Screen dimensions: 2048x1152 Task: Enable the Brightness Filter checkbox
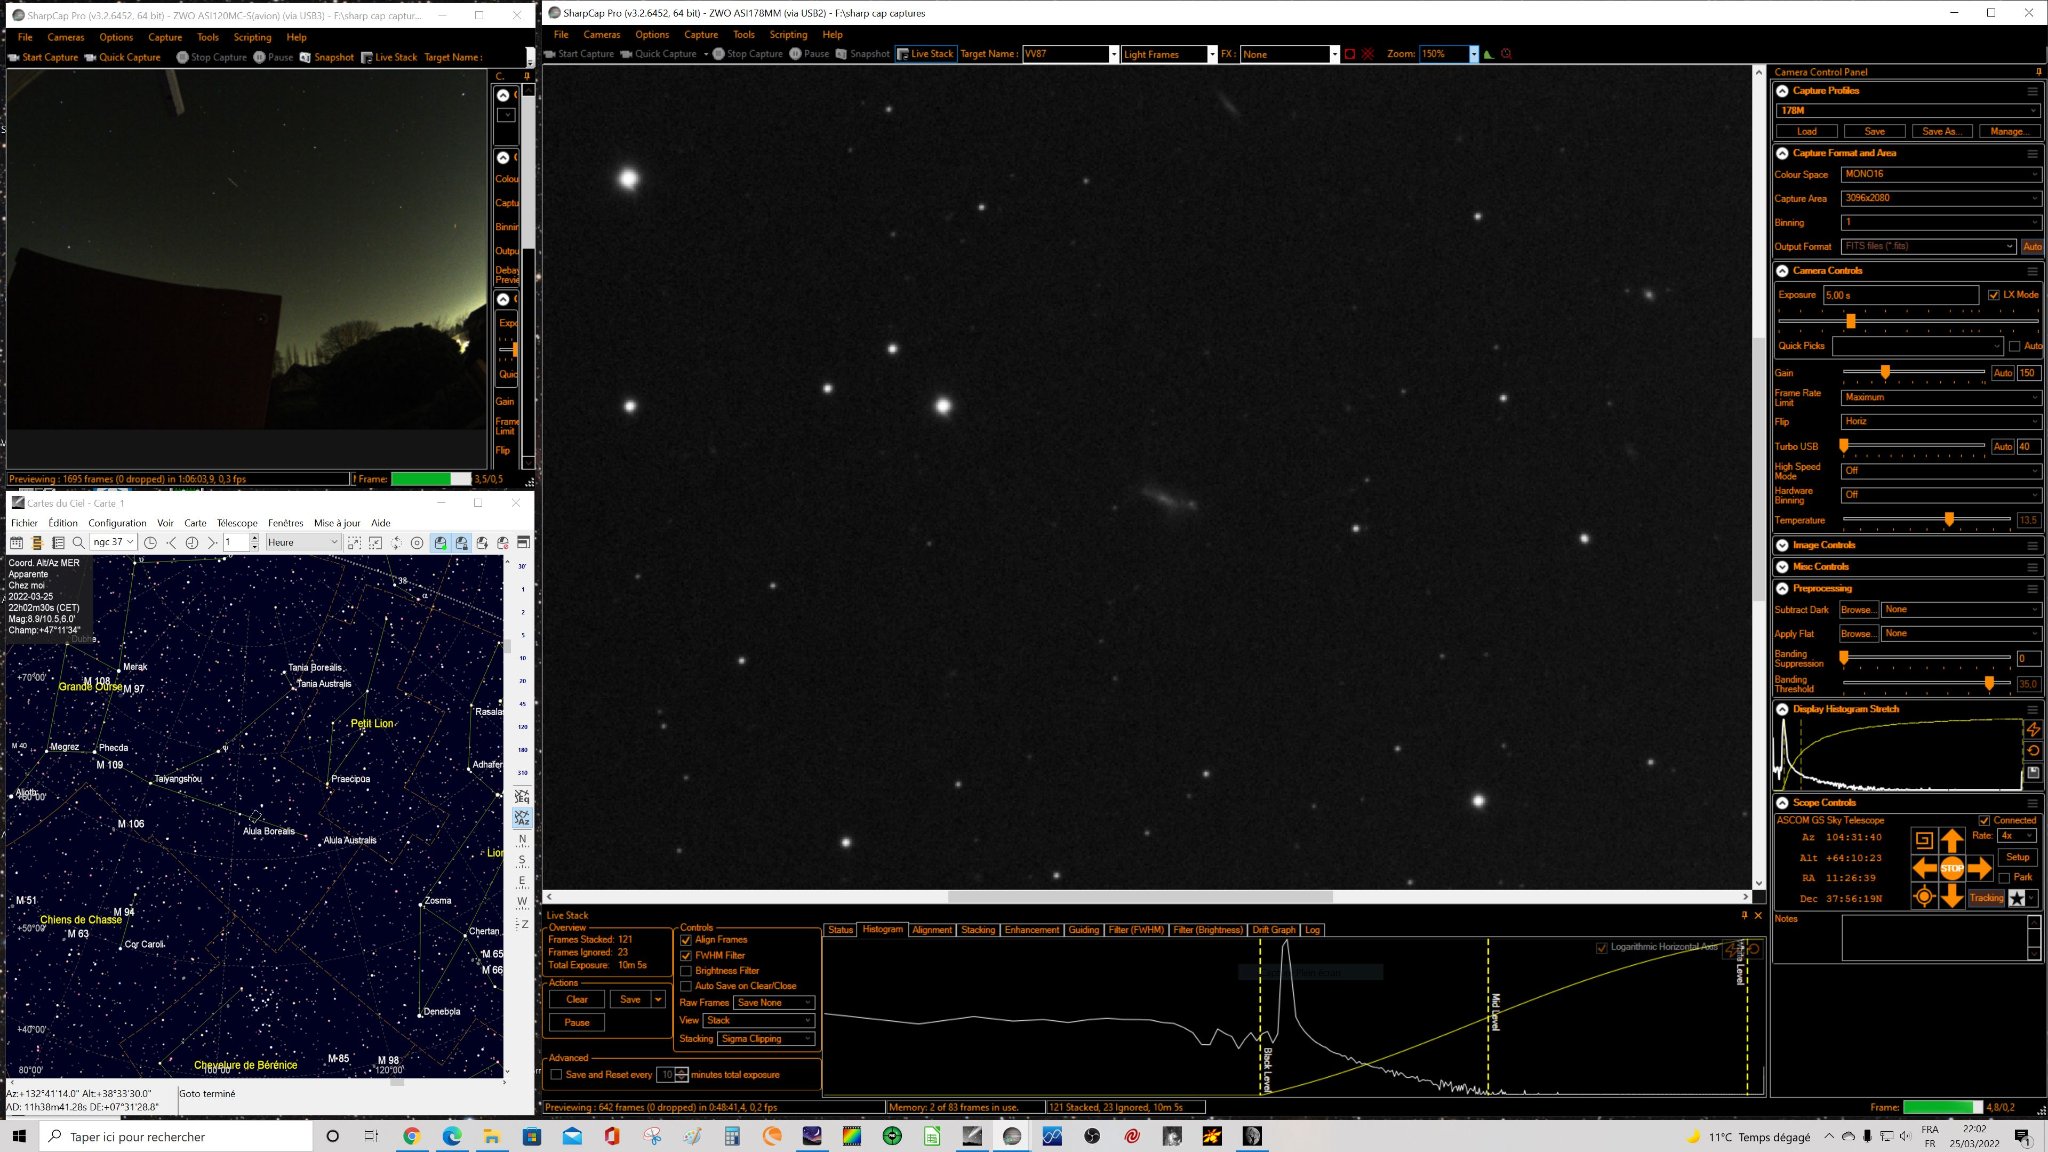pos(686,971)
